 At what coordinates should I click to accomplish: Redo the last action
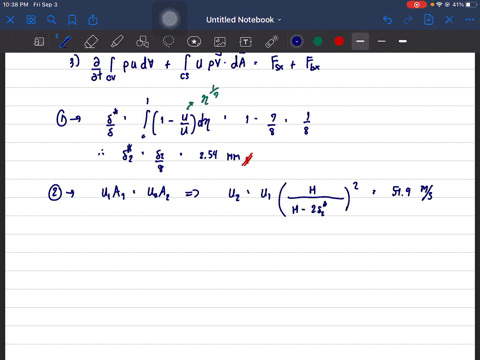point(408,20)
